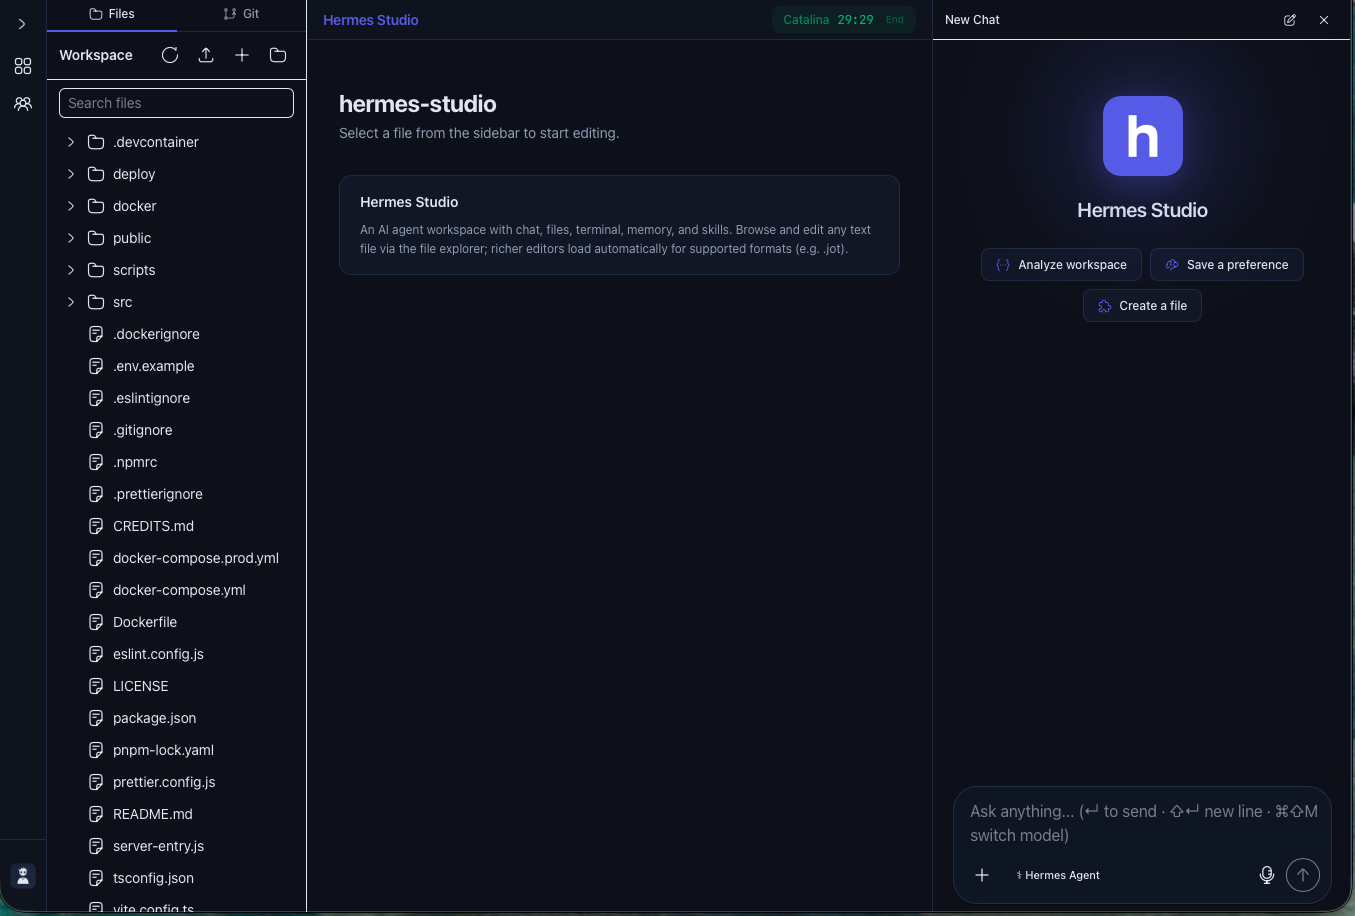The width and height of the screenshot is (1355, 916).
Task: Open the README.md file
Action: (x=152, y=813)
